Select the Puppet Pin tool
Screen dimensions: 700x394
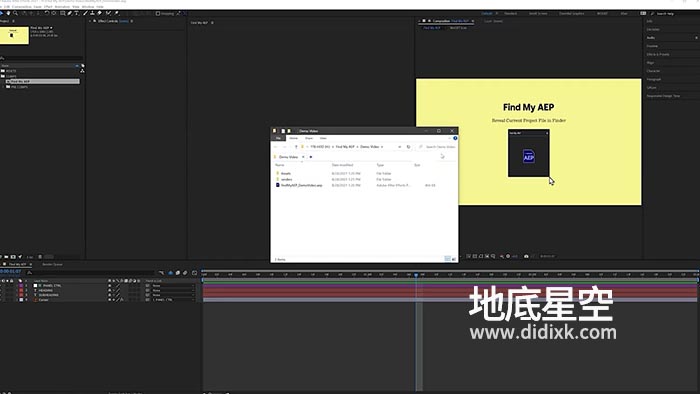click(117, 13)
